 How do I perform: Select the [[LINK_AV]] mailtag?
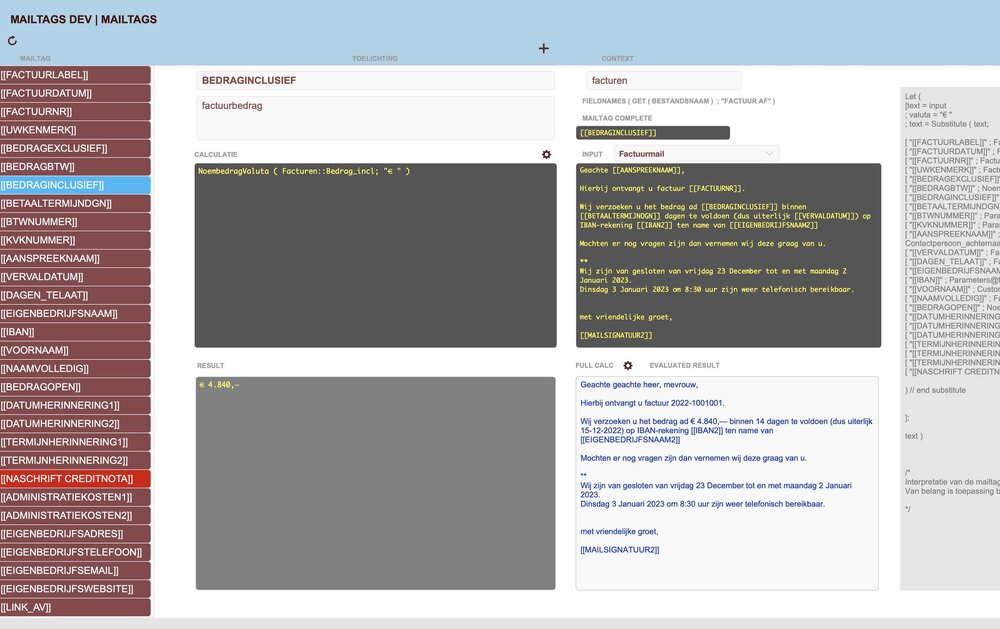tap(75, 607)
